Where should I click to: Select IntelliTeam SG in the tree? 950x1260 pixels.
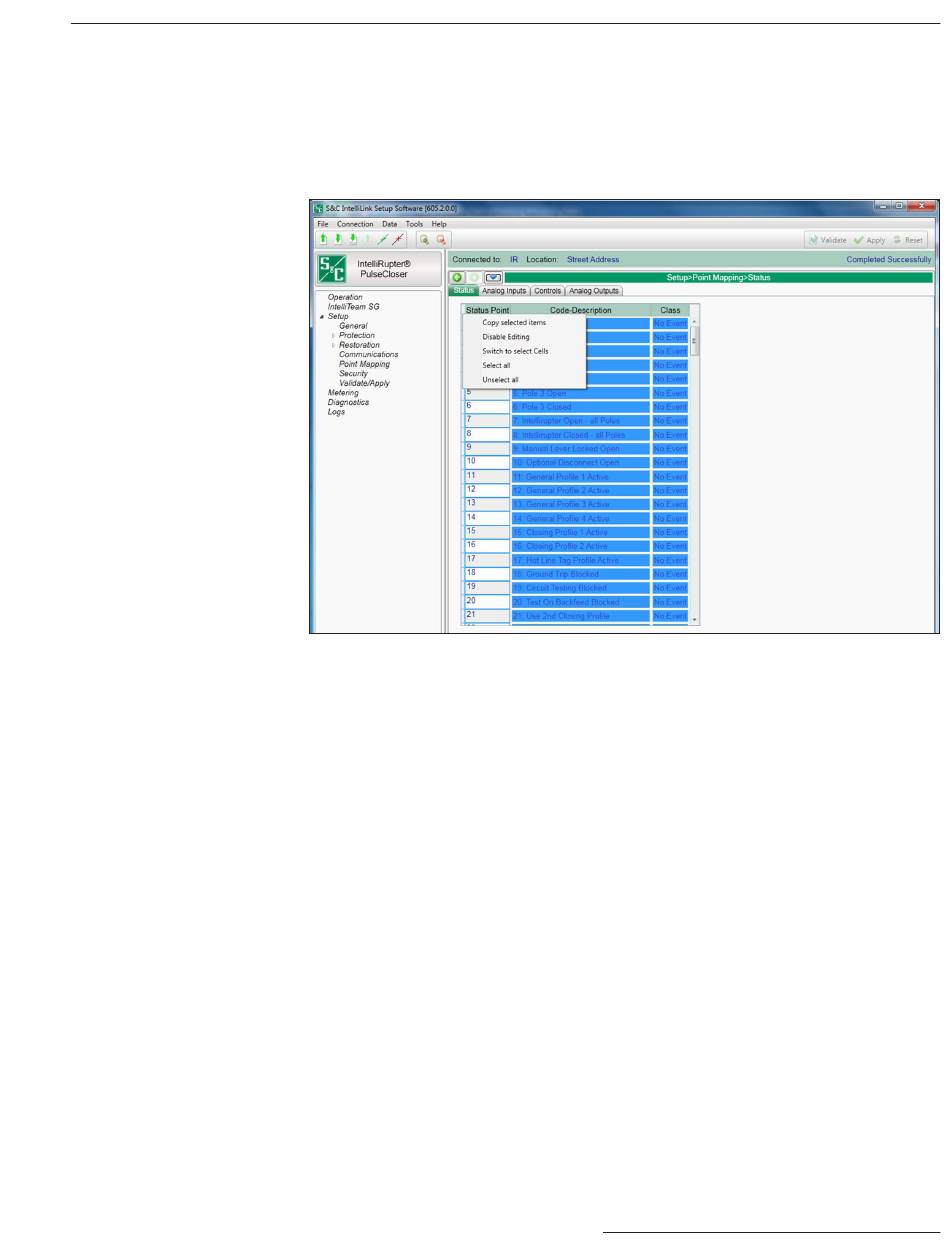click(353, 306)
